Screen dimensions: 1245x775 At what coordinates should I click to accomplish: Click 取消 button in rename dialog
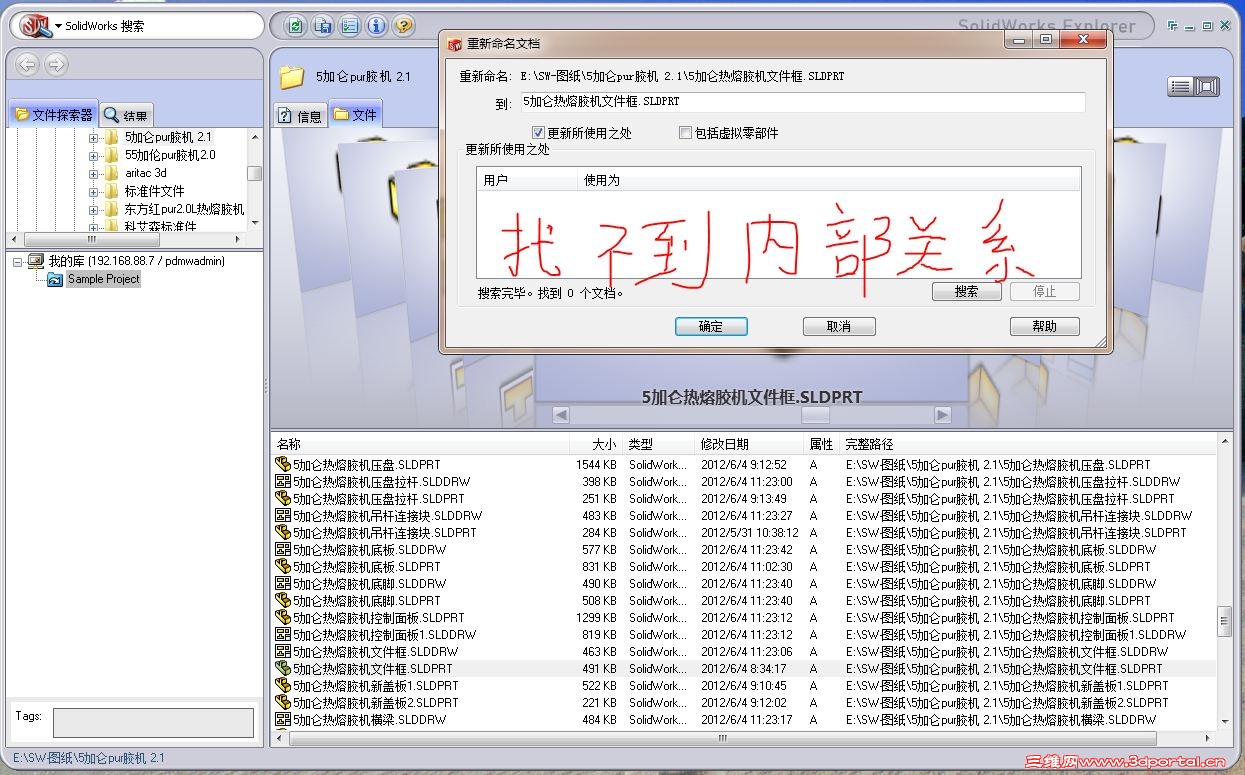click(x=839, y=327)
